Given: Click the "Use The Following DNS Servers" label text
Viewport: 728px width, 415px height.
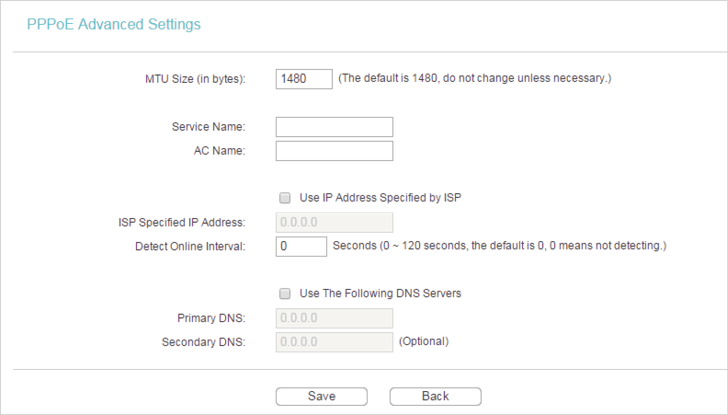Looking at the screenshot, I should click(x=380, y=293).
